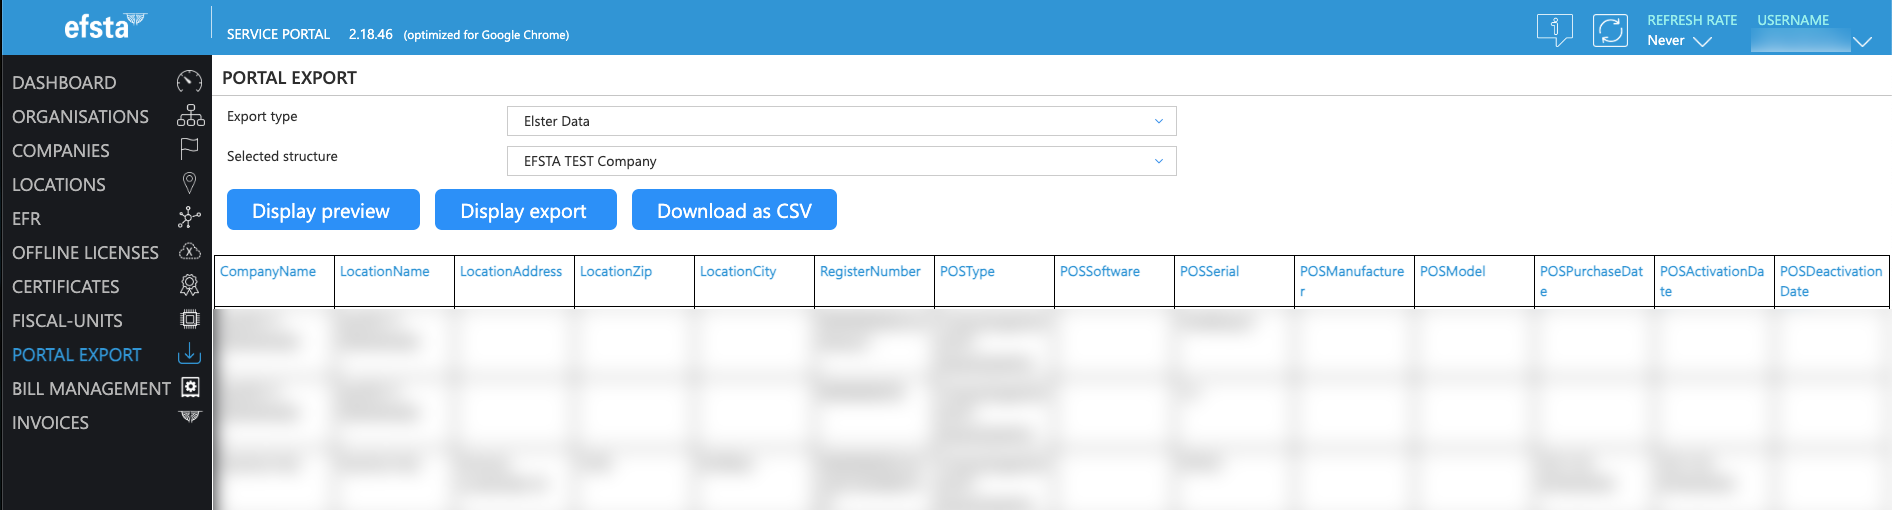Click the Locations pin icon

pos(189,183)
